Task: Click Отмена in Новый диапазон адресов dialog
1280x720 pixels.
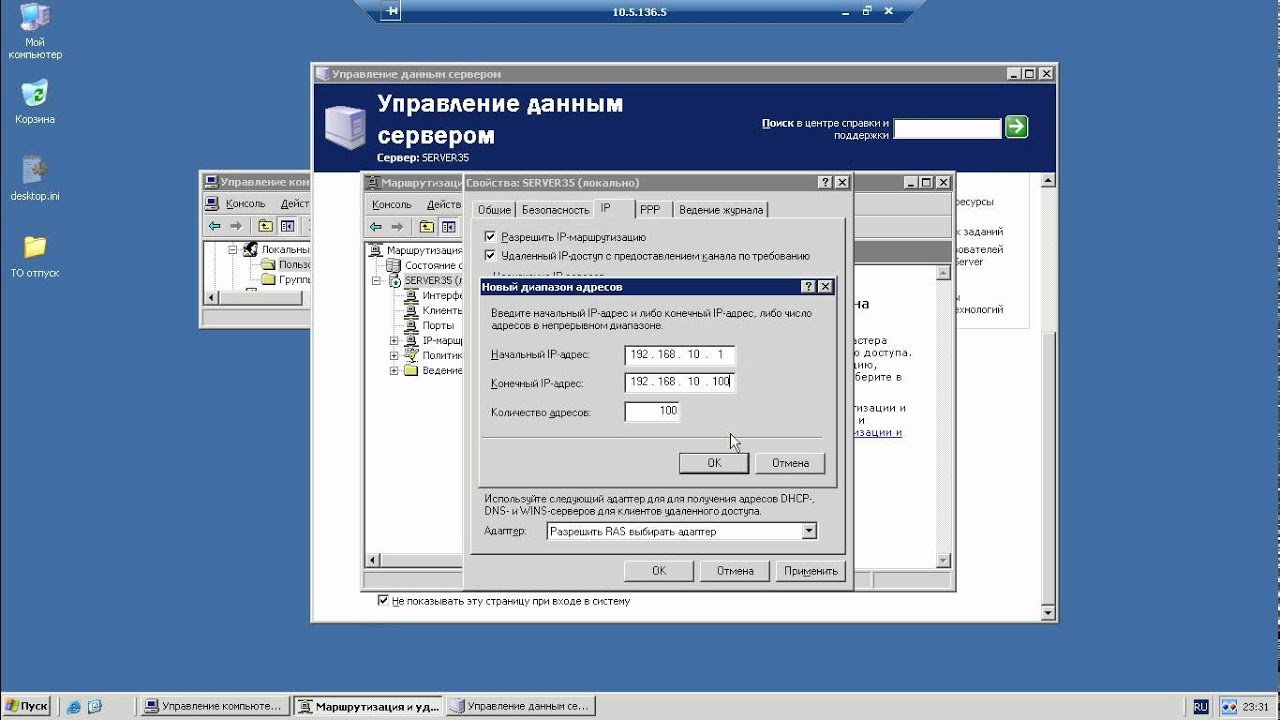Action: point(790,463)
